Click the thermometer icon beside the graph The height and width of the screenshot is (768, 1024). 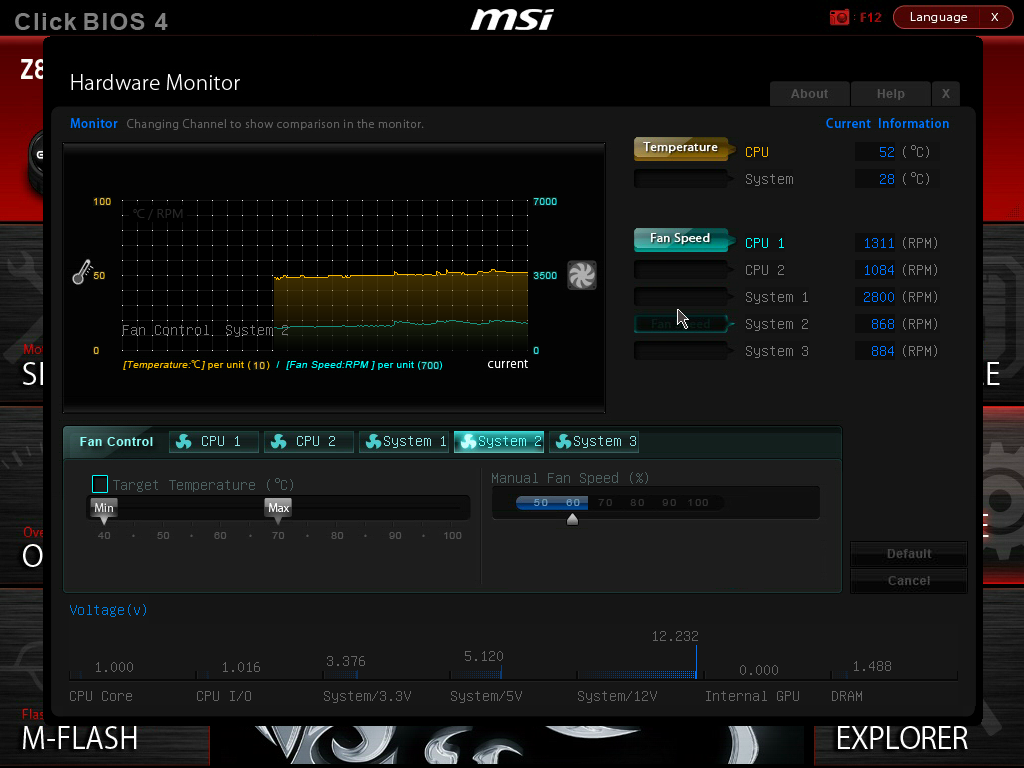pos(82,272)
